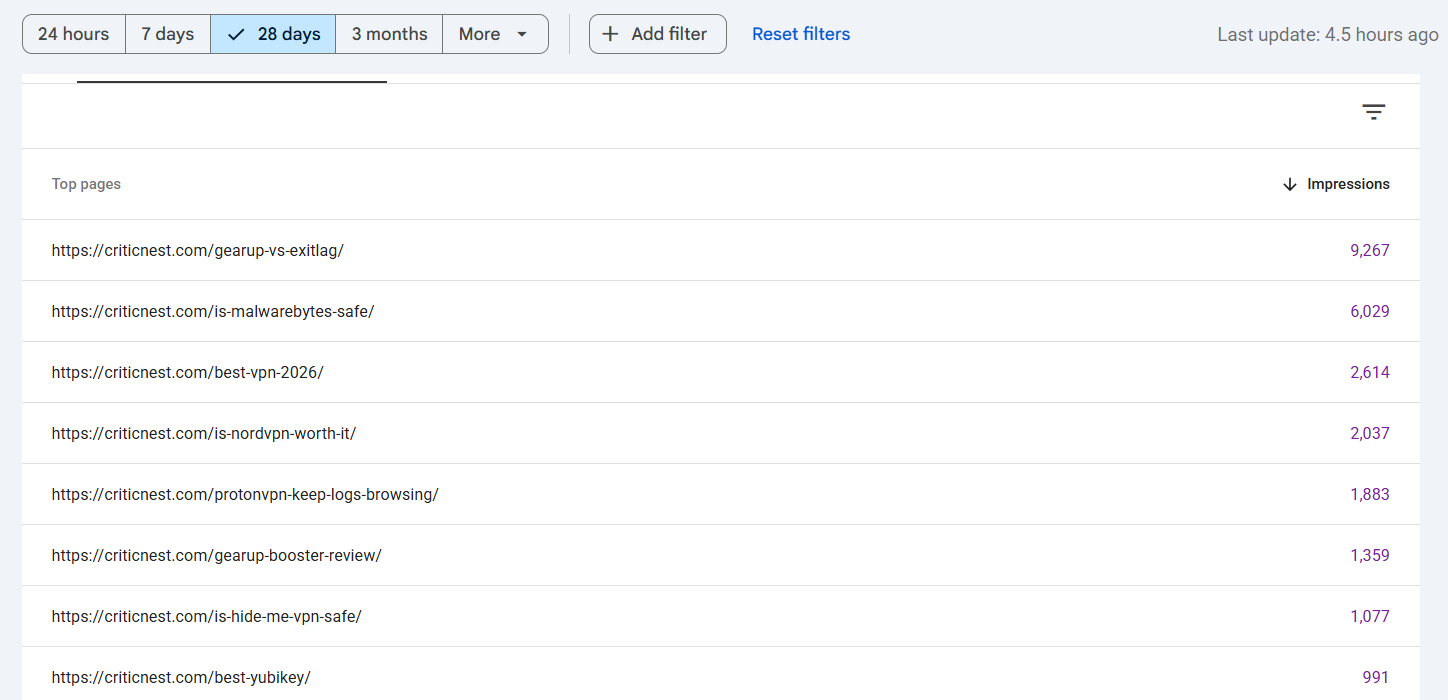Click the Add filter button

tap(658, 34)
